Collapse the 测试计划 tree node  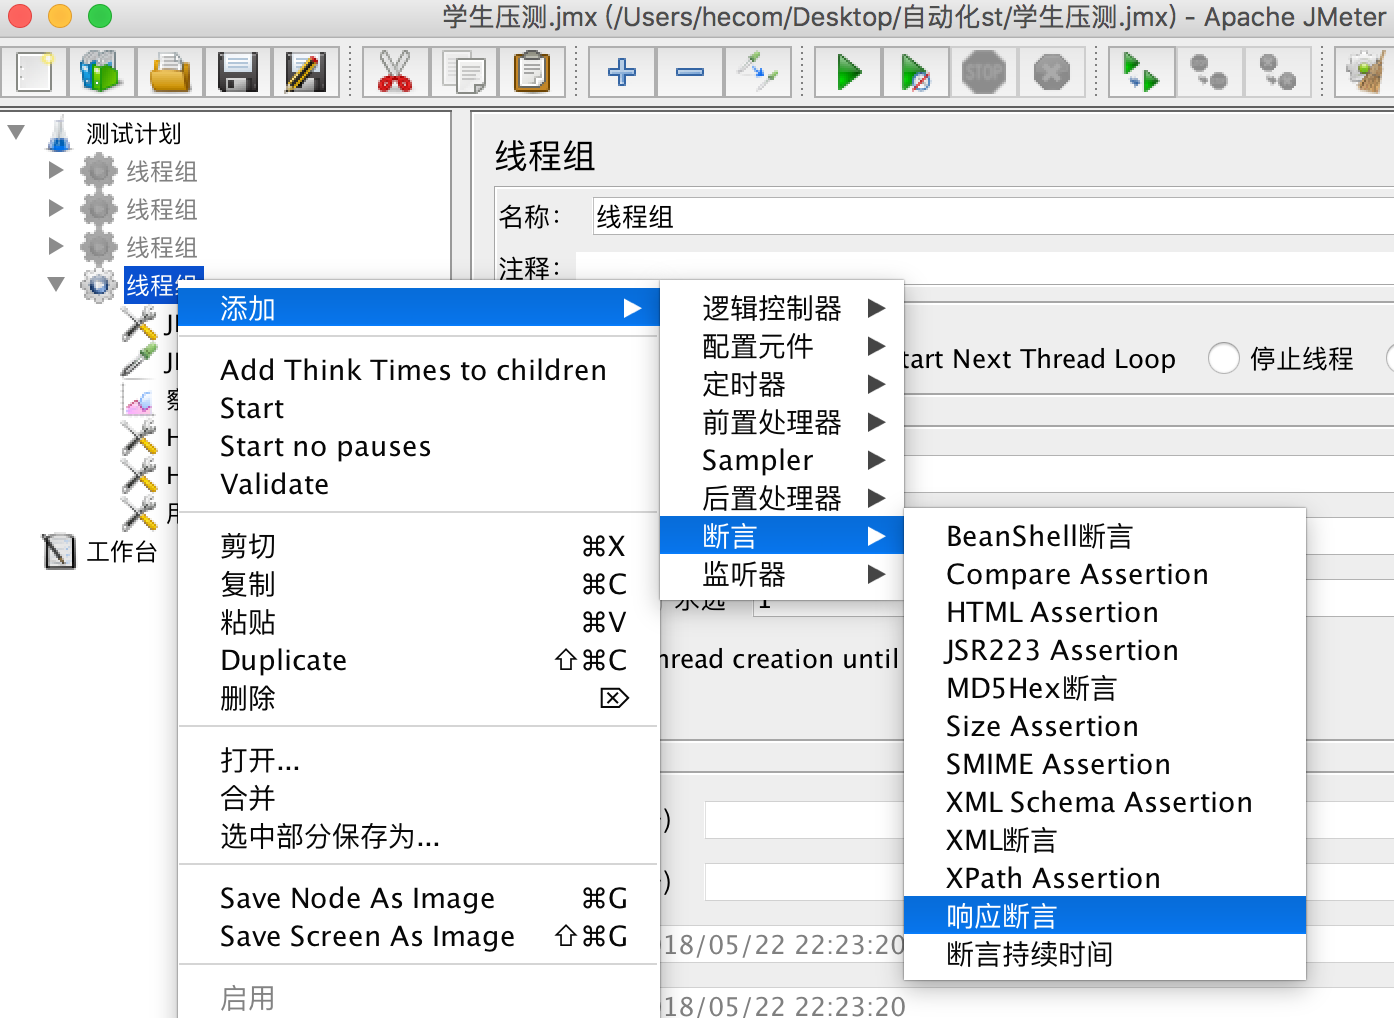tap(16, 132)
